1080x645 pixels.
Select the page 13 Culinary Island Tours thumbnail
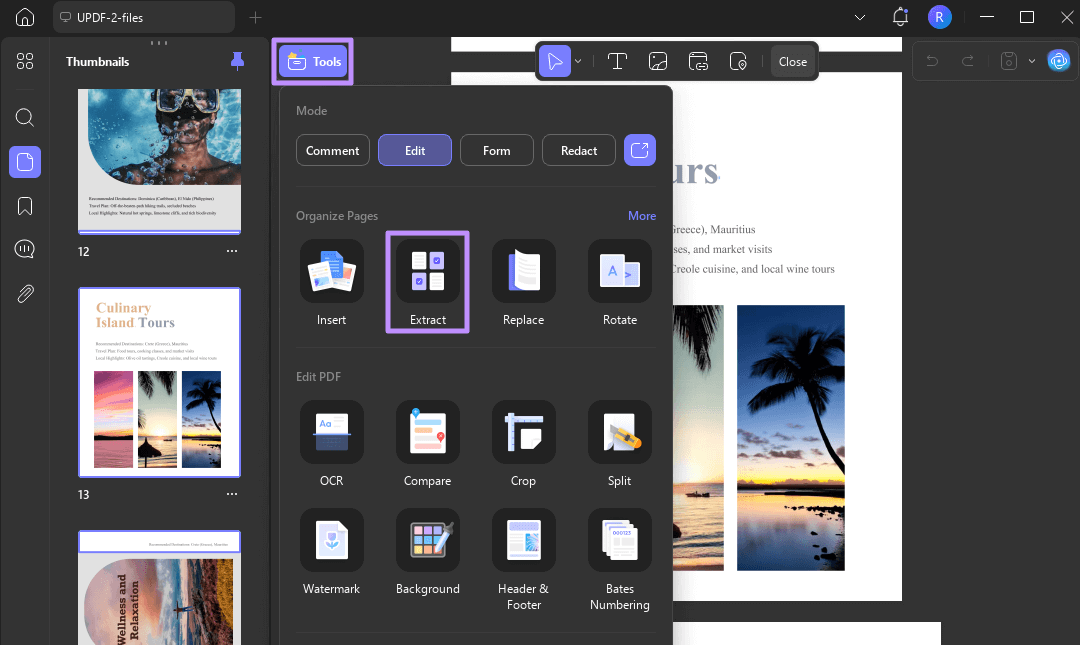pyautogui.click(x=159, y=382)
